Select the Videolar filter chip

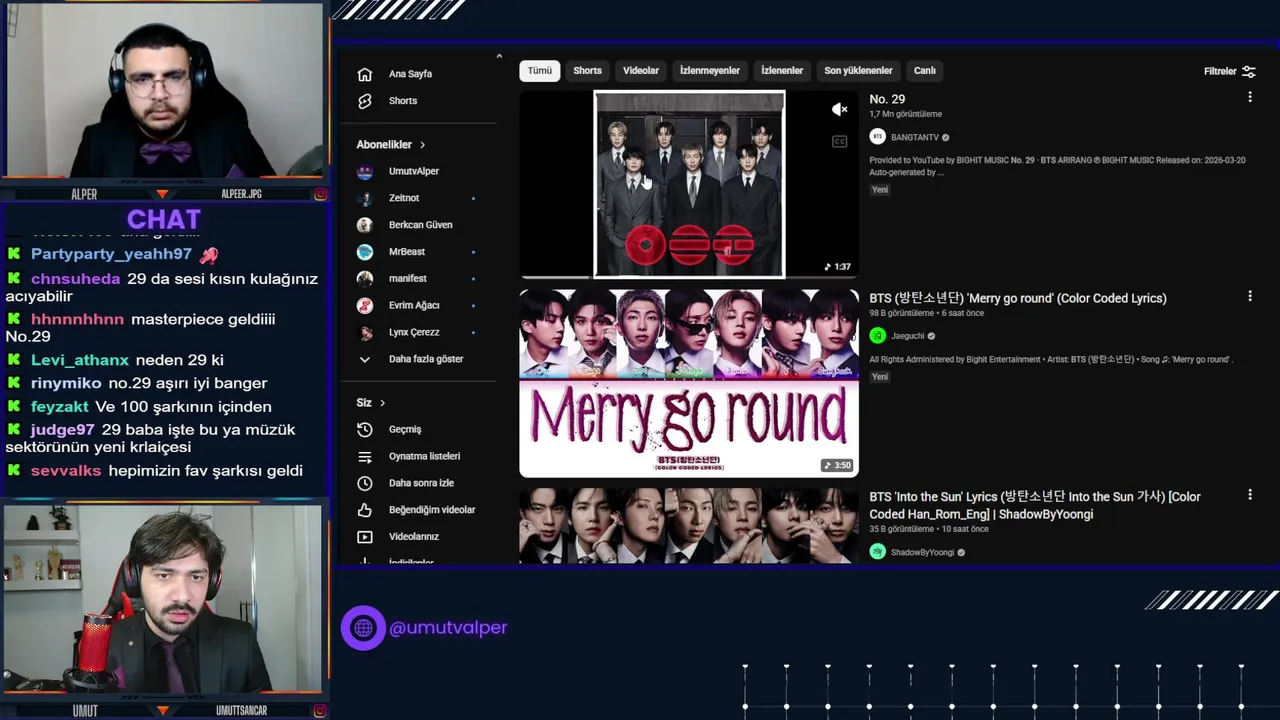(x=641, y=71)
